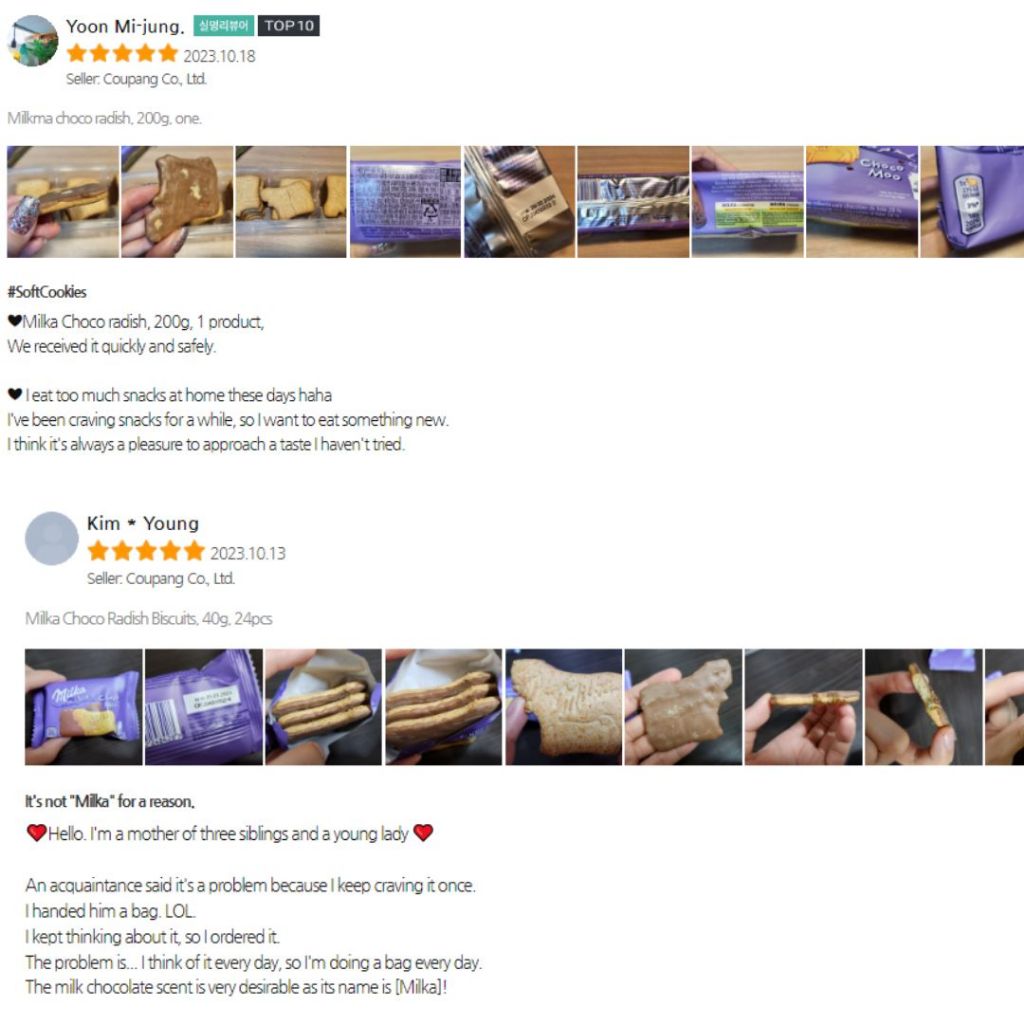Click black heart before 'Milka Choco radish, 200g'
Screen dimensions: 1024x1024
(14, 321)
